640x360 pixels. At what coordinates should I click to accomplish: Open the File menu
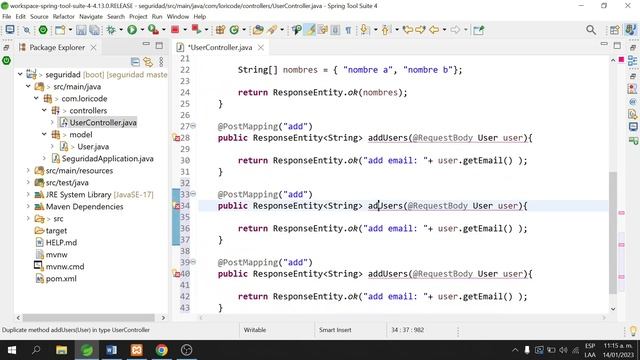pos(7,17)
